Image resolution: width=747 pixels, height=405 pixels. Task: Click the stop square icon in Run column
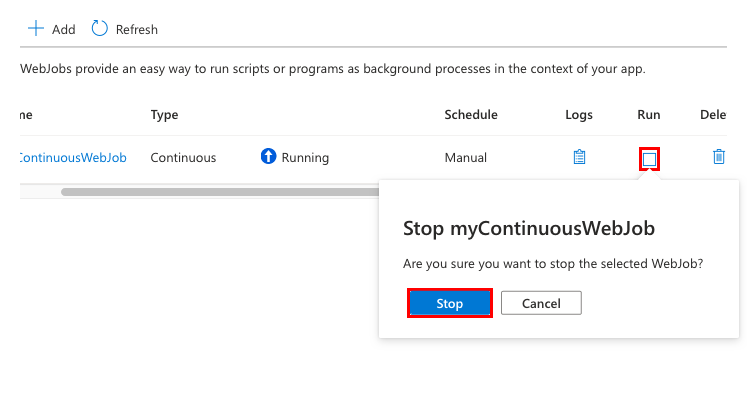(649, 159)
